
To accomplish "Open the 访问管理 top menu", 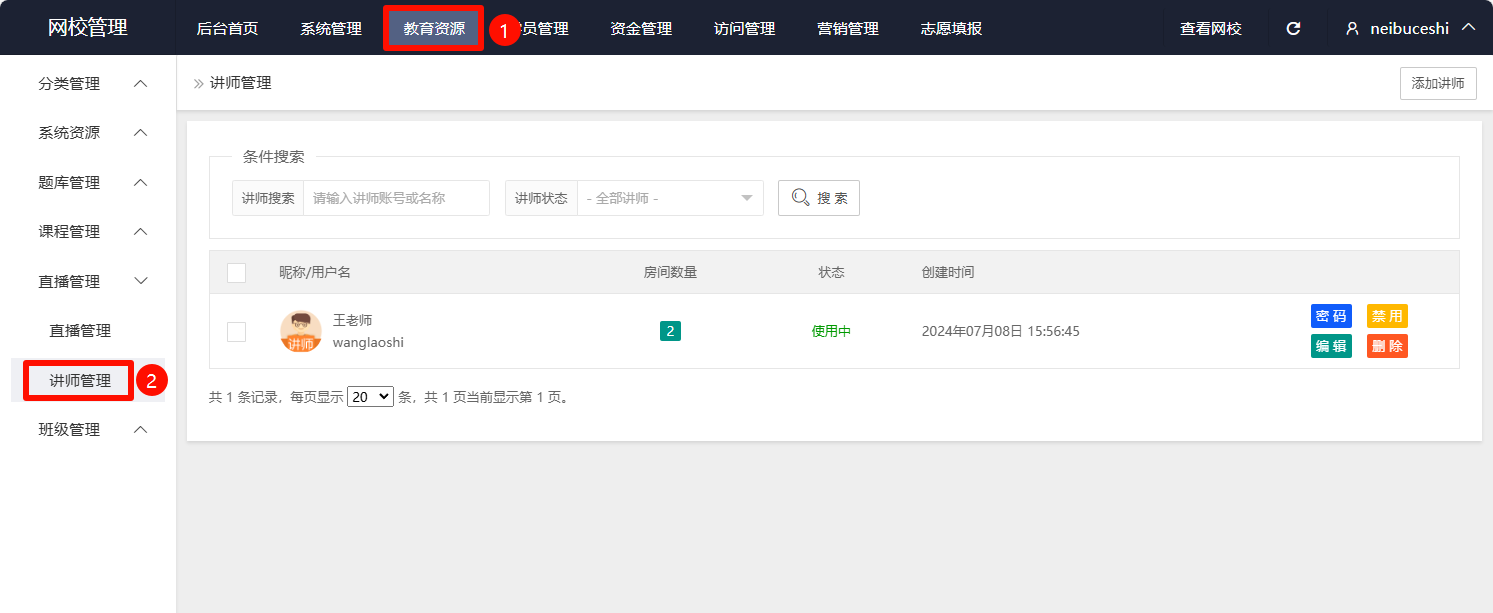I will (x=744, y=29).
